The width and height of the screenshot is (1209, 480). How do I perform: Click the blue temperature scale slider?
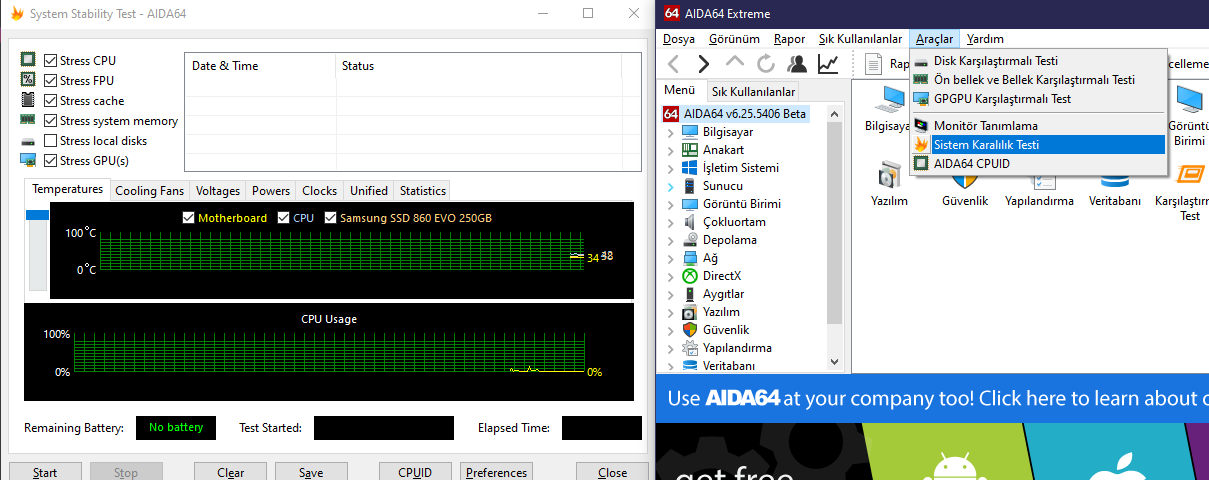click(x=37, y=215)
